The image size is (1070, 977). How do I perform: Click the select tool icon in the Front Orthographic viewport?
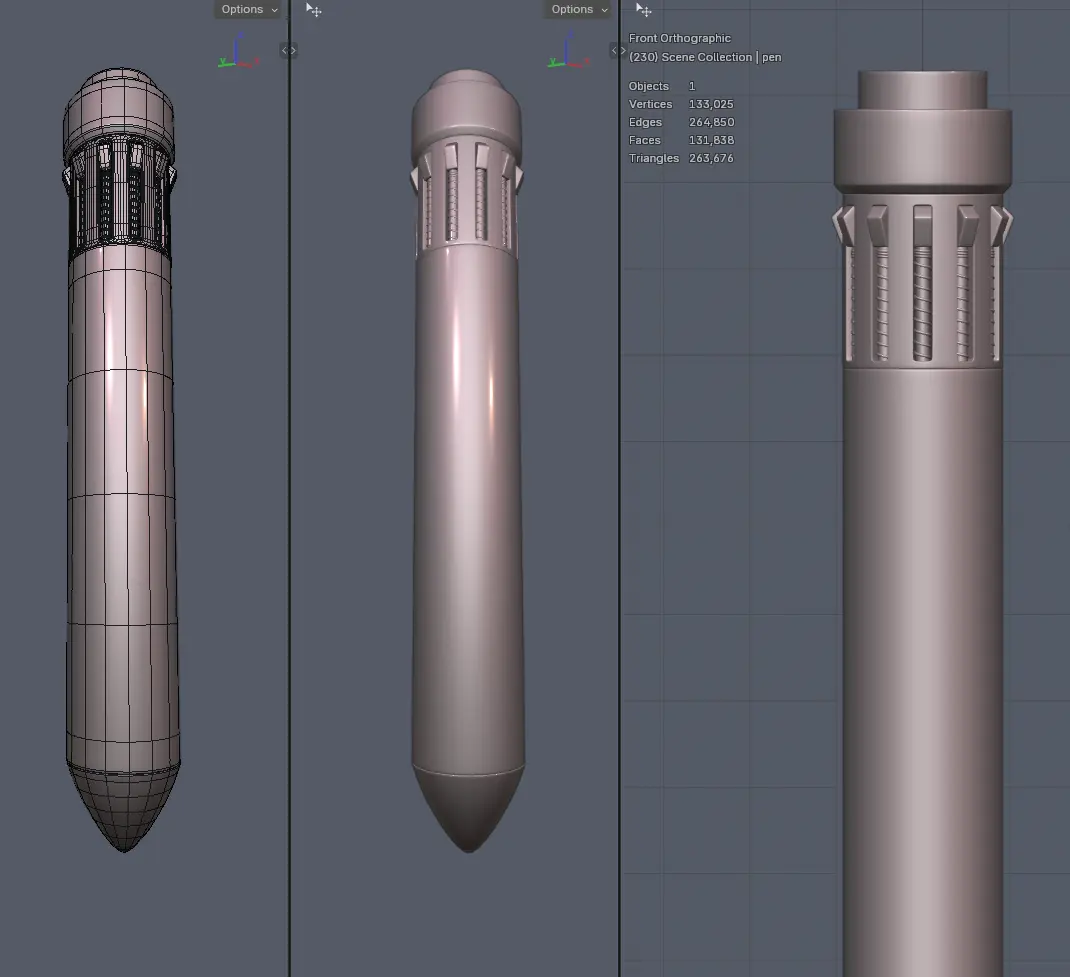click(644, 11)
